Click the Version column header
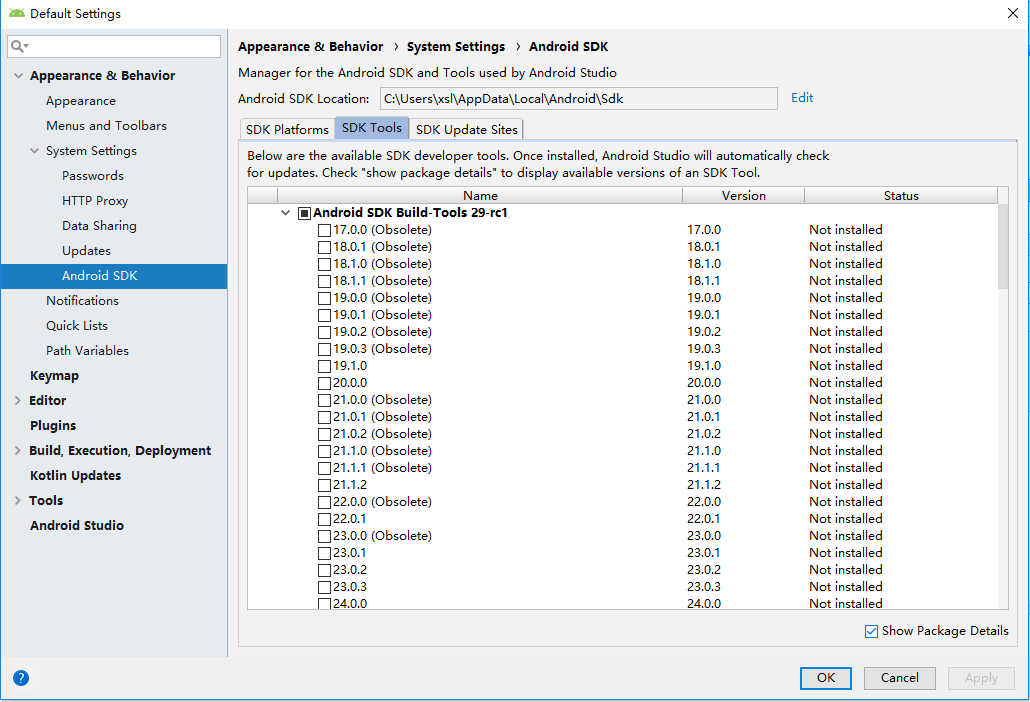The image size is (1030, 702). (744, 195)
